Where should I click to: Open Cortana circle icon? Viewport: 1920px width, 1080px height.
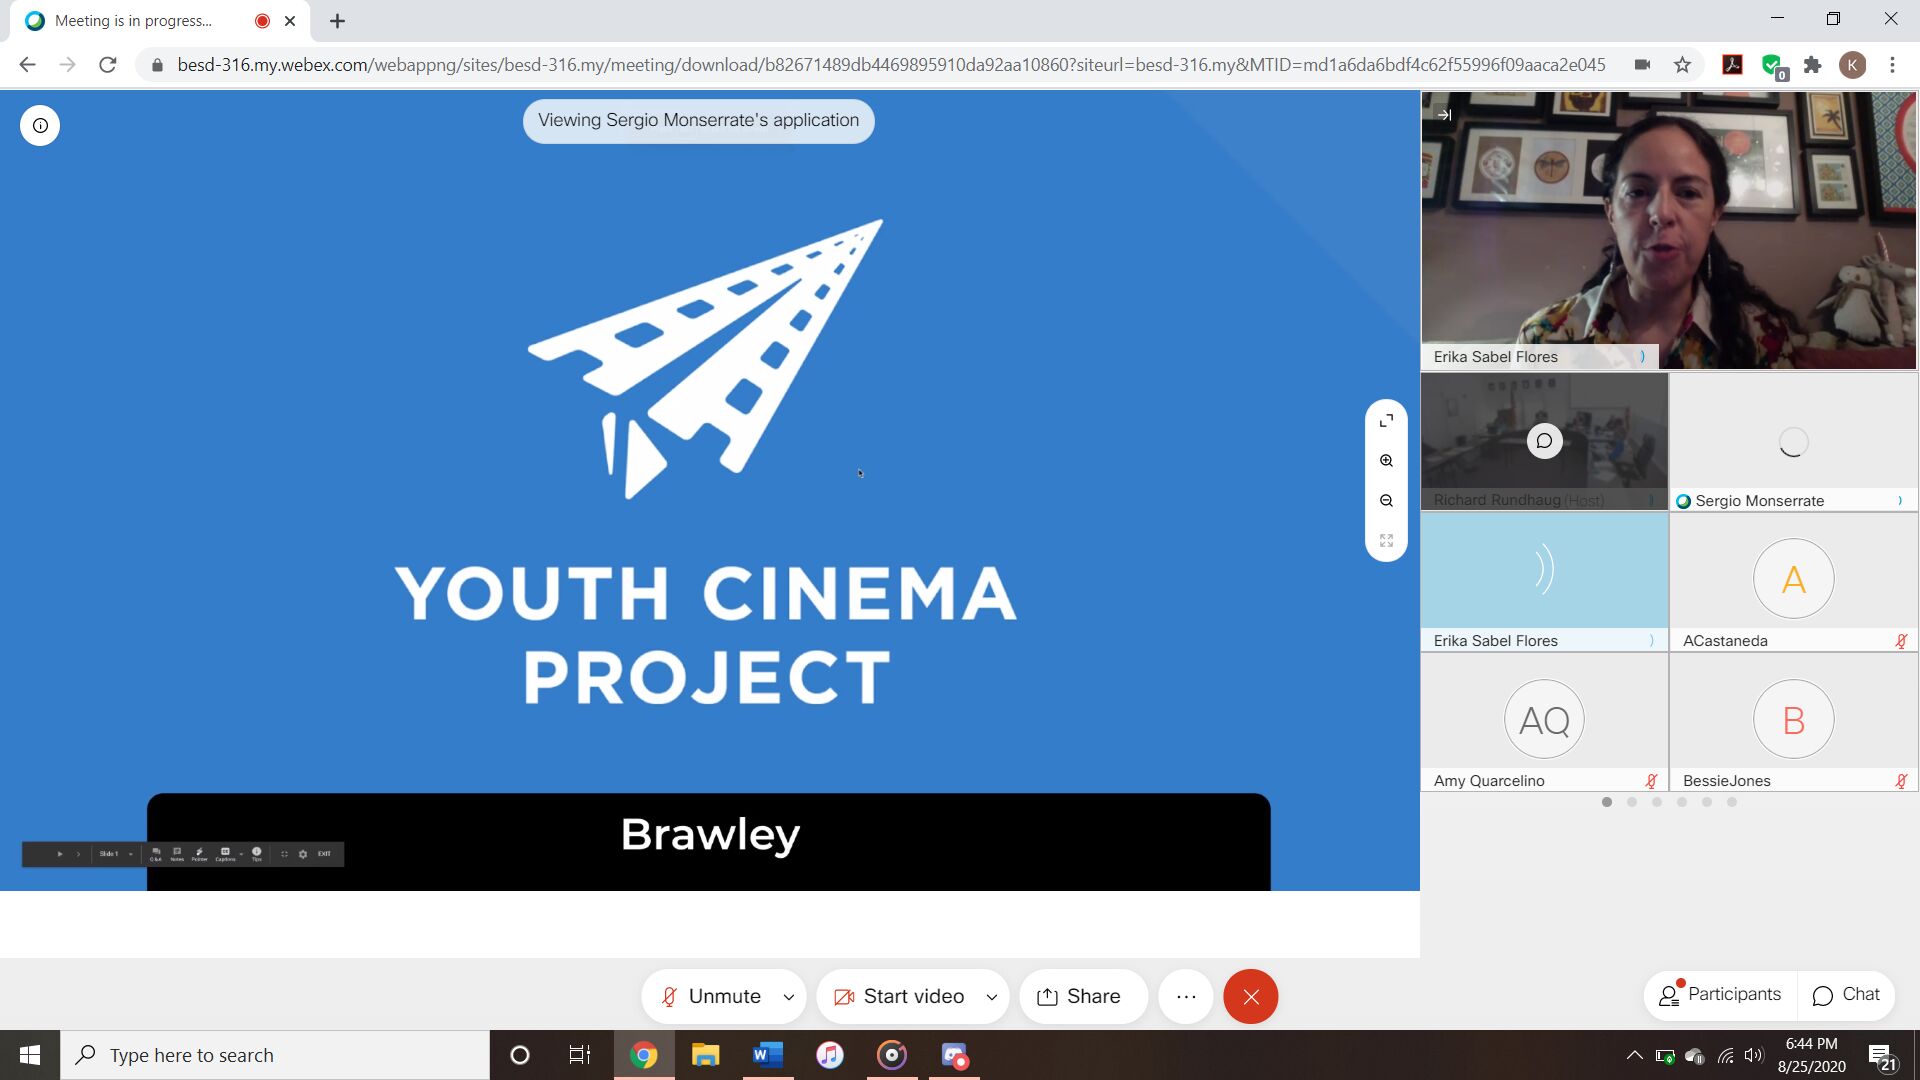click(519, 1055)
